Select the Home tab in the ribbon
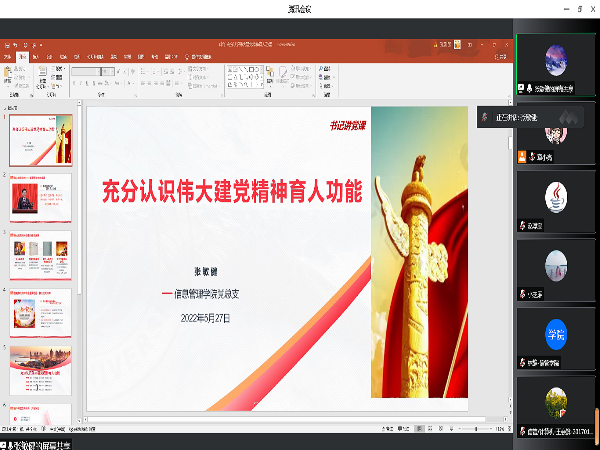600x450 pixels. tap(22, 57)
